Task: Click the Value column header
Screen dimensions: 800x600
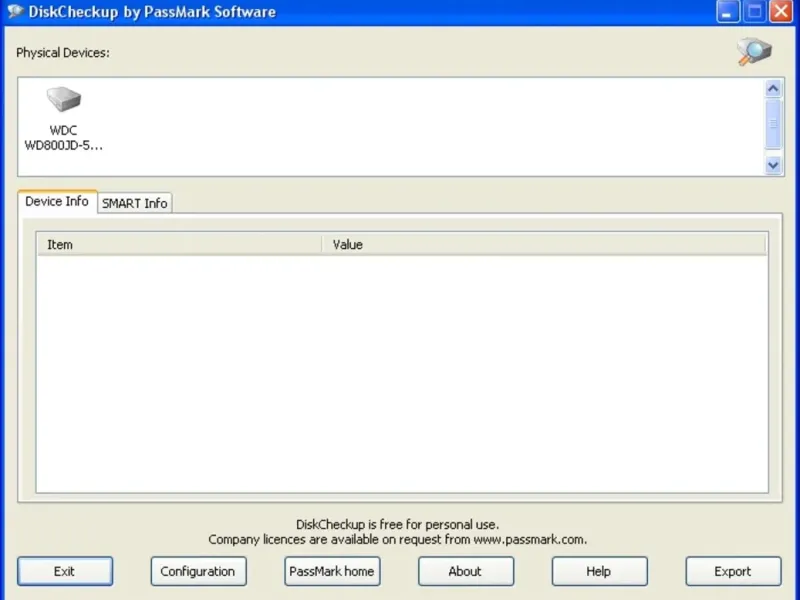Action: 544,244
